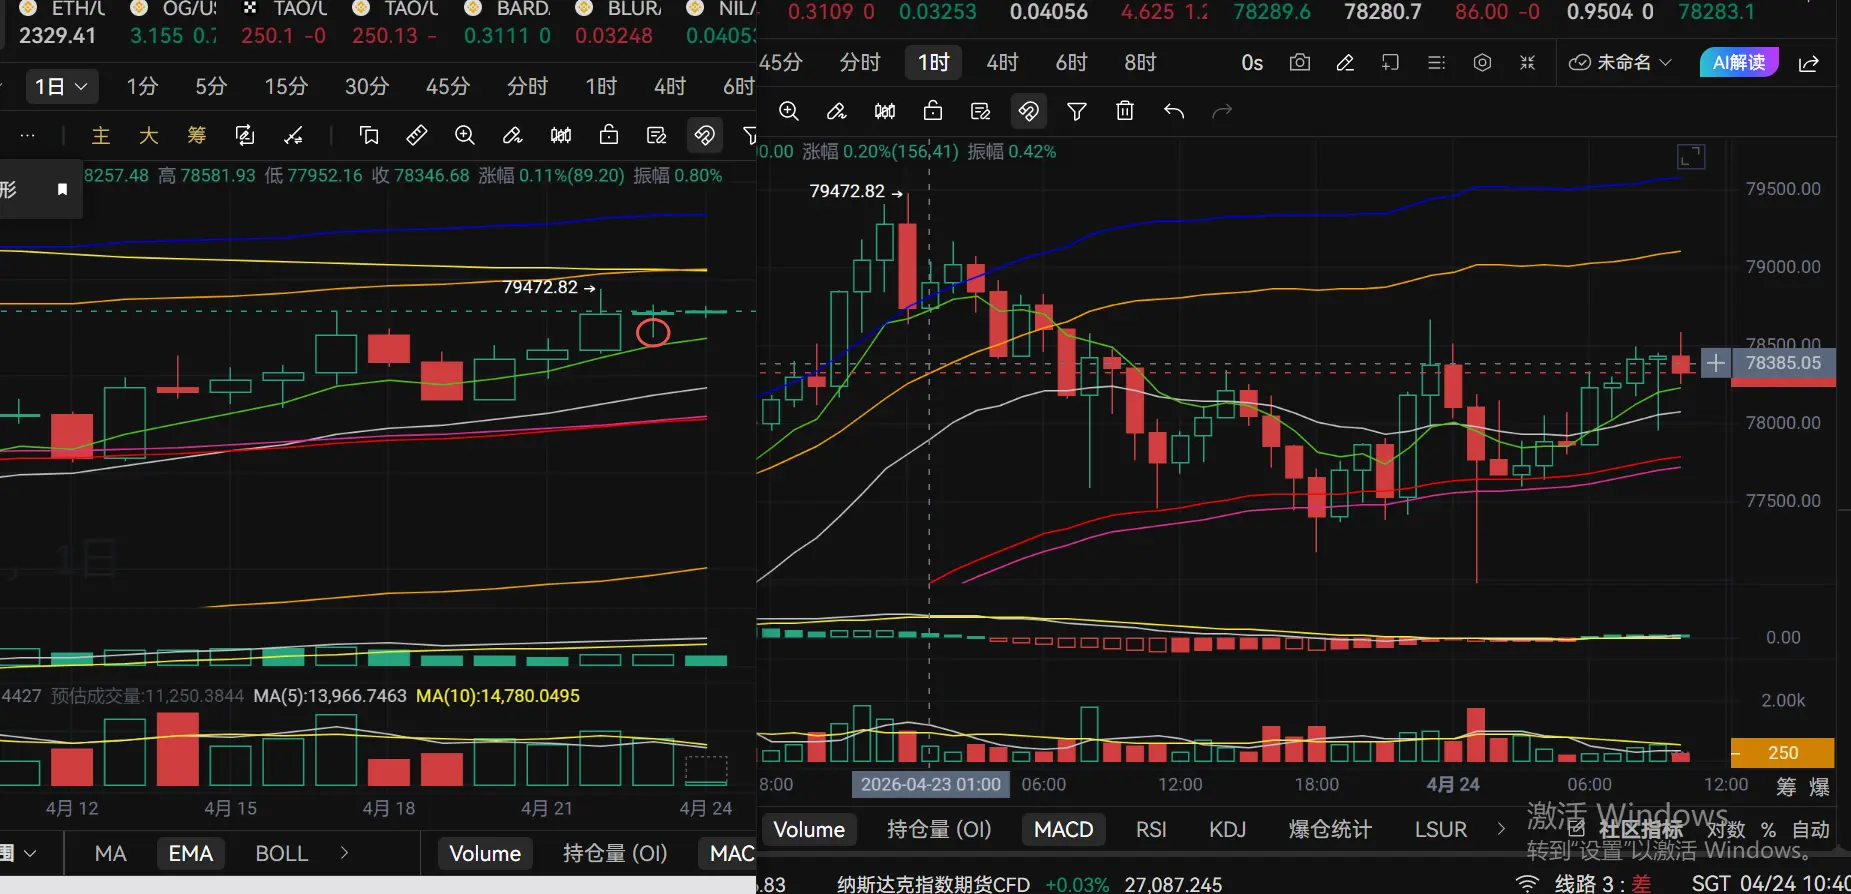Toggle 持仓量 (OI) indicator in left chart
This screenshot has width=1851, height=894.
click(615, 854)
